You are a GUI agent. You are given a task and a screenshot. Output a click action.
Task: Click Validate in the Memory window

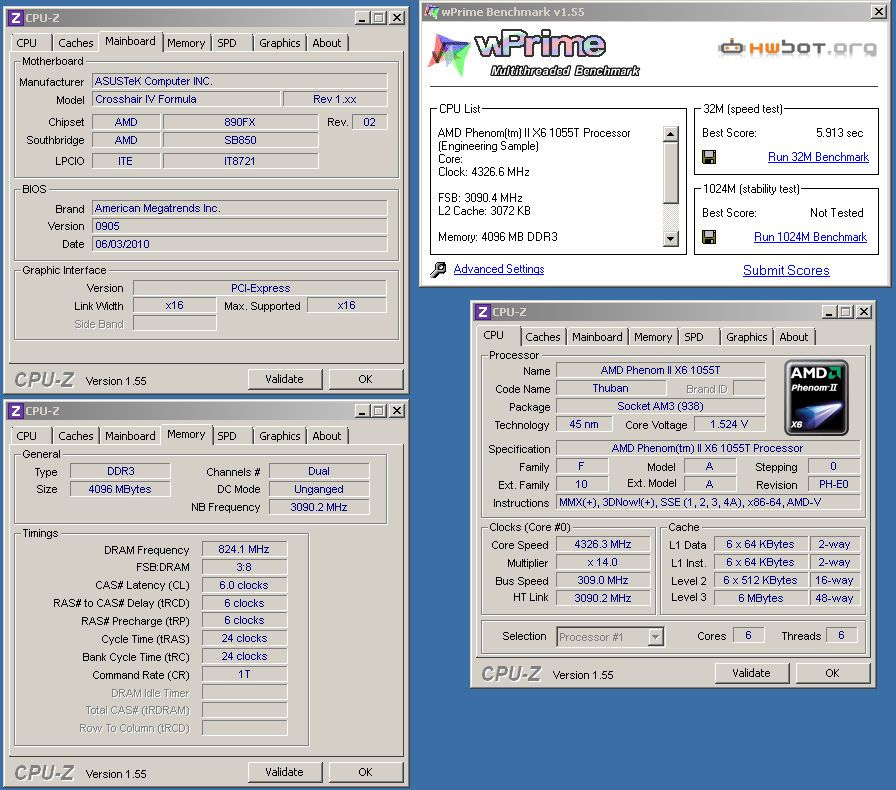(285, 772)
